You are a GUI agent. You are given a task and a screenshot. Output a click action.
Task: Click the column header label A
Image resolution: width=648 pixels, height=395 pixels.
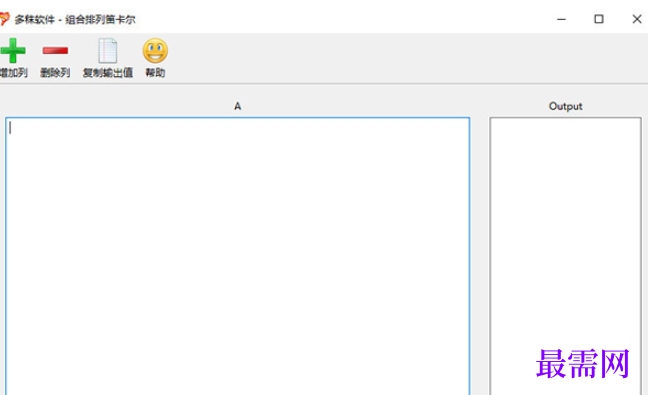tap(237, 106)
